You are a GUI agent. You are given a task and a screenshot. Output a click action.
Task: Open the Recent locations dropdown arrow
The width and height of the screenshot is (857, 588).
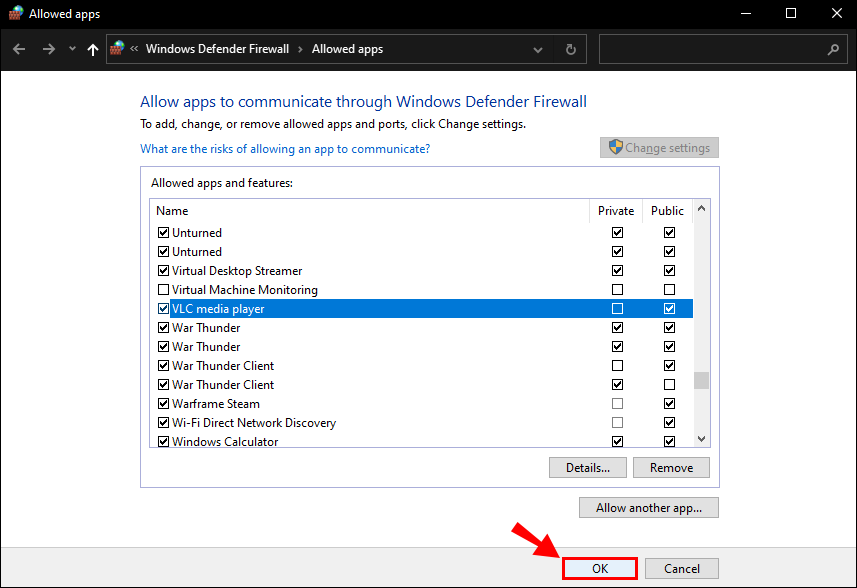[72, 49]
